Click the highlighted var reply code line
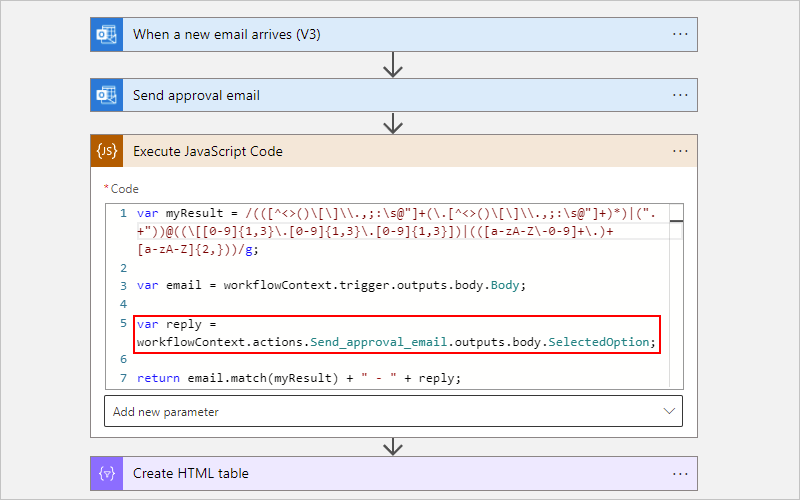800x500 pixels. (x=396, y=333)
